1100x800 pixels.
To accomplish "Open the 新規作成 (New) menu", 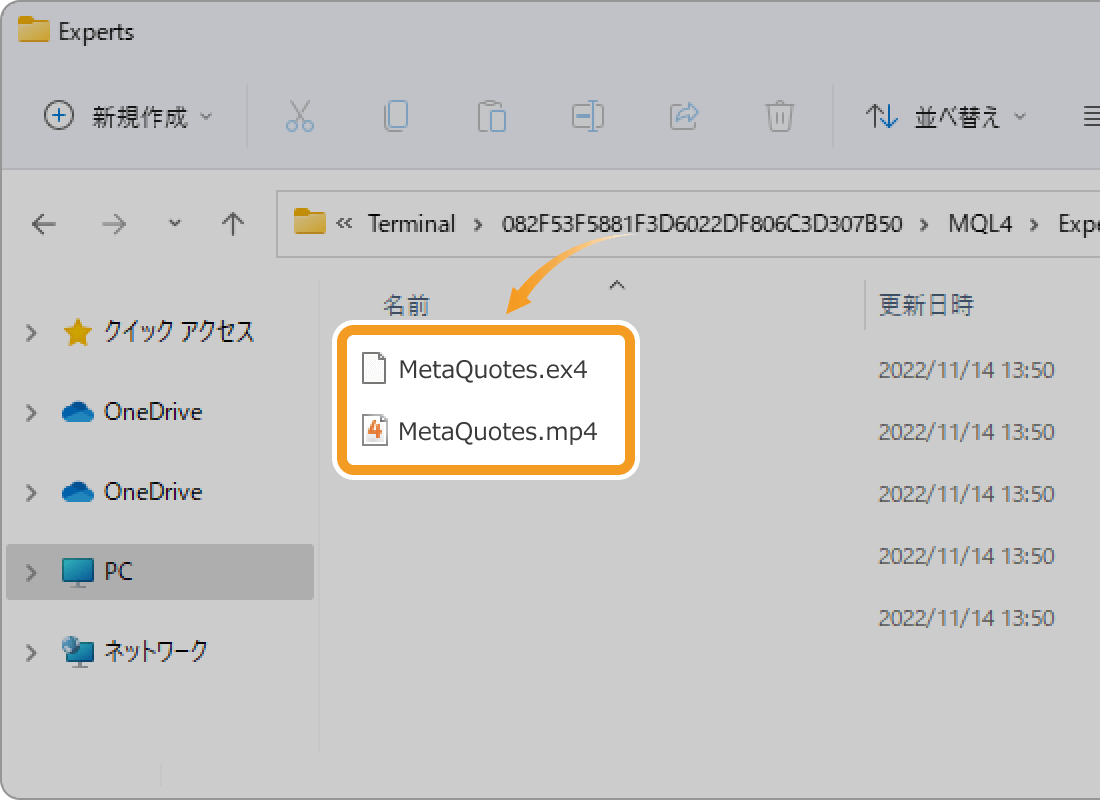I will (128, 116).
